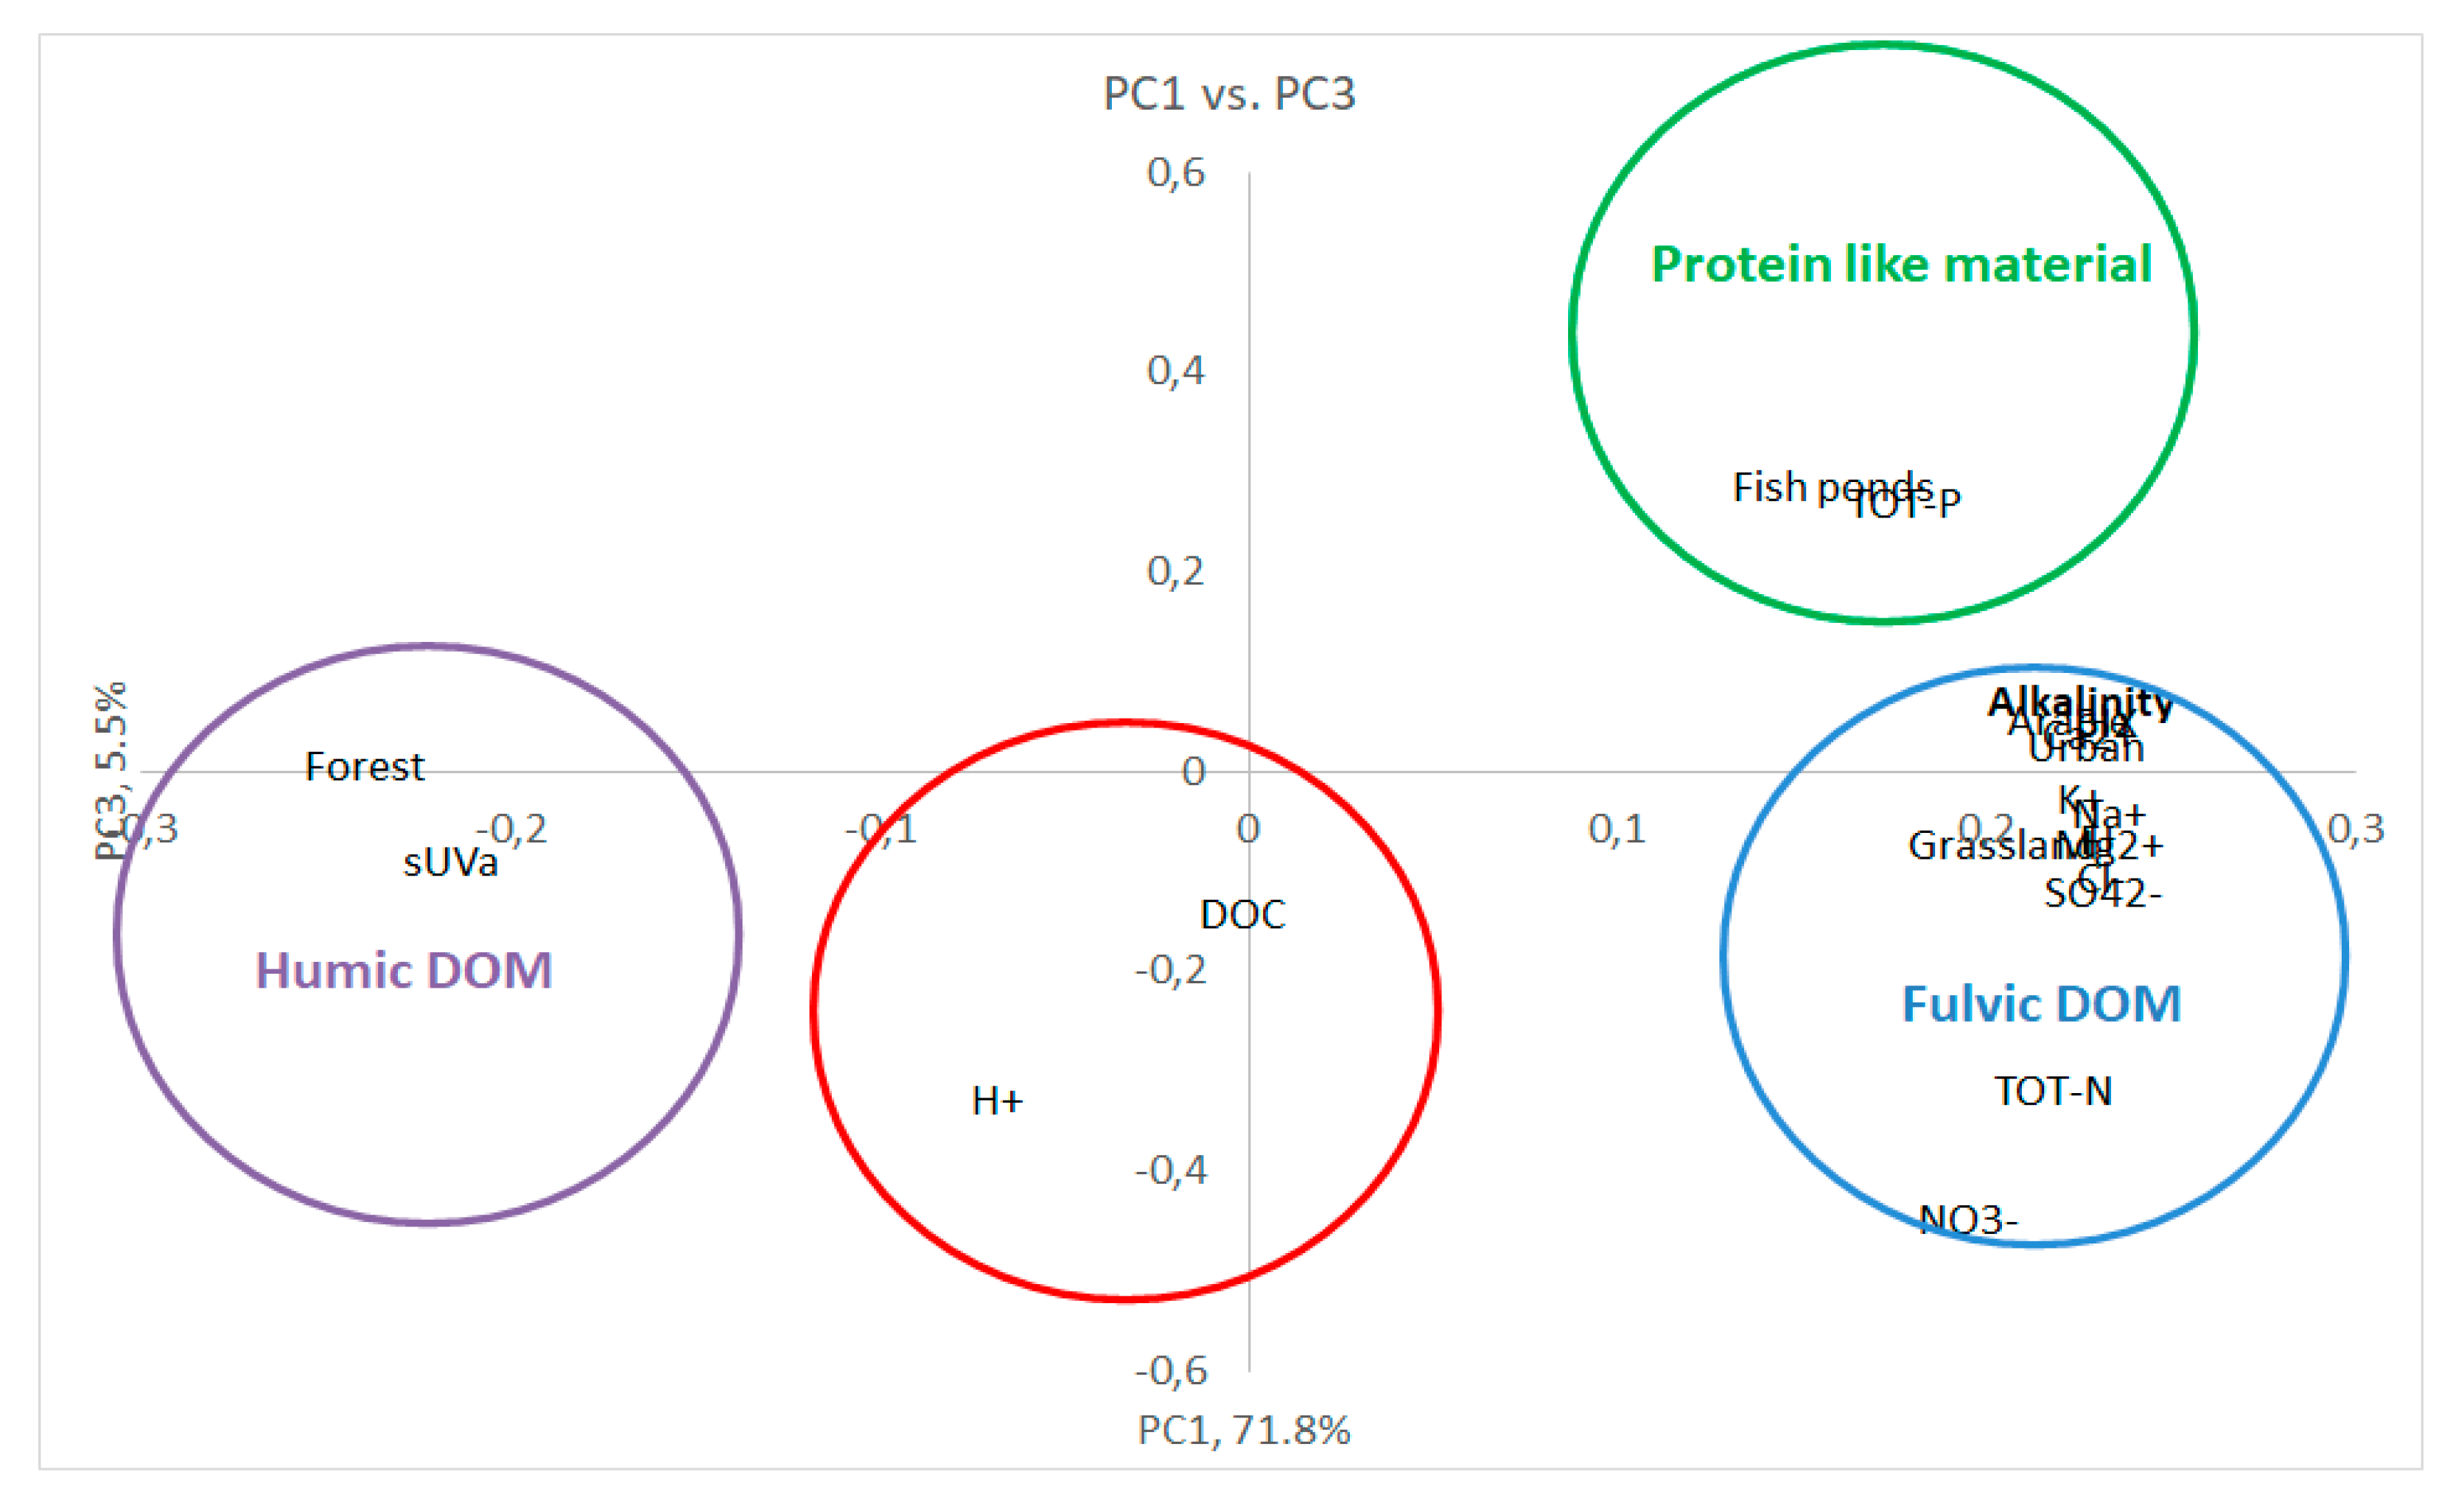This screenshot has width=2464, height=1511.
Task: Click the Forest data label
Action: click(364, 768)
